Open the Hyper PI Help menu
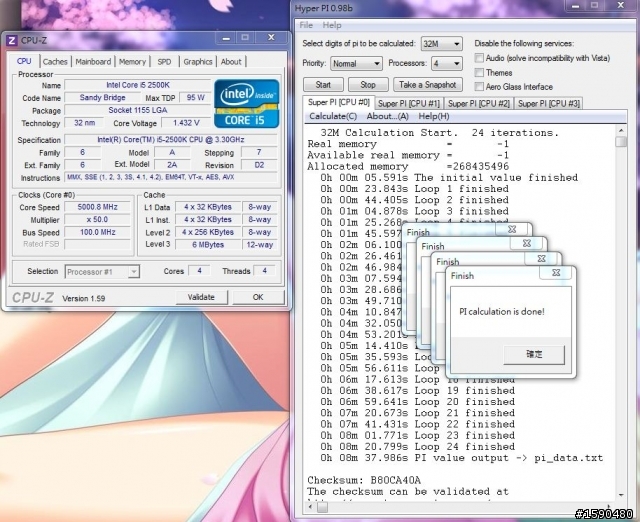 tap(332, 25)
